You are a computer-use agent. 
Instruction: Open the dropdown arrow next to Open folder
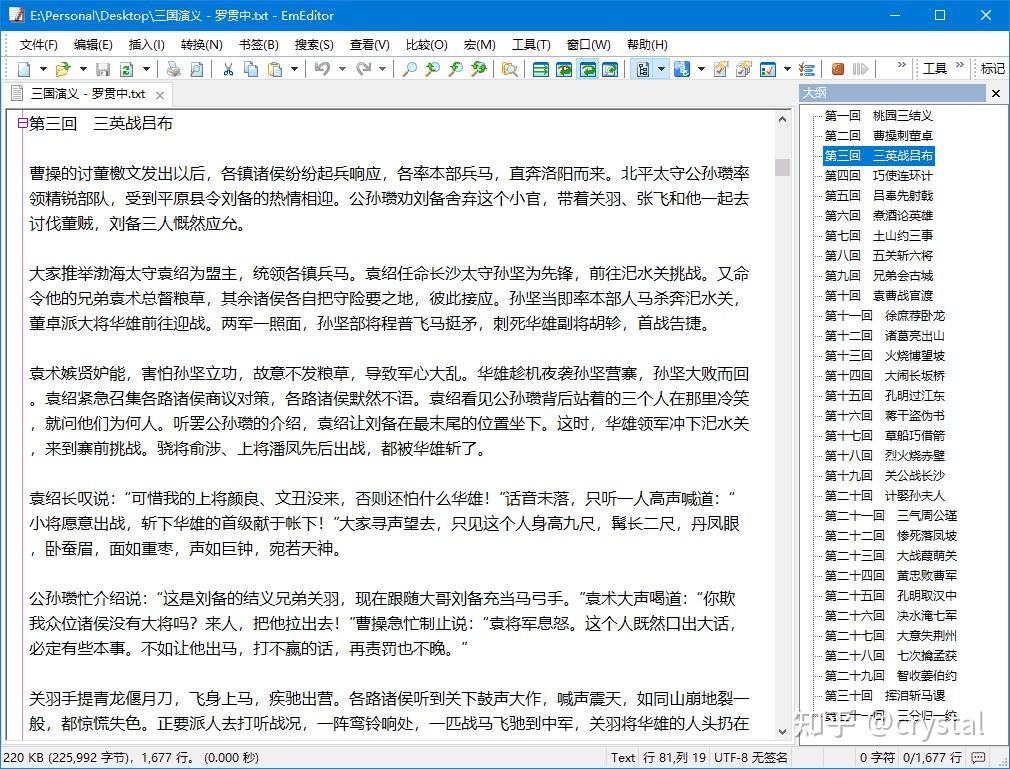point(82,69)
